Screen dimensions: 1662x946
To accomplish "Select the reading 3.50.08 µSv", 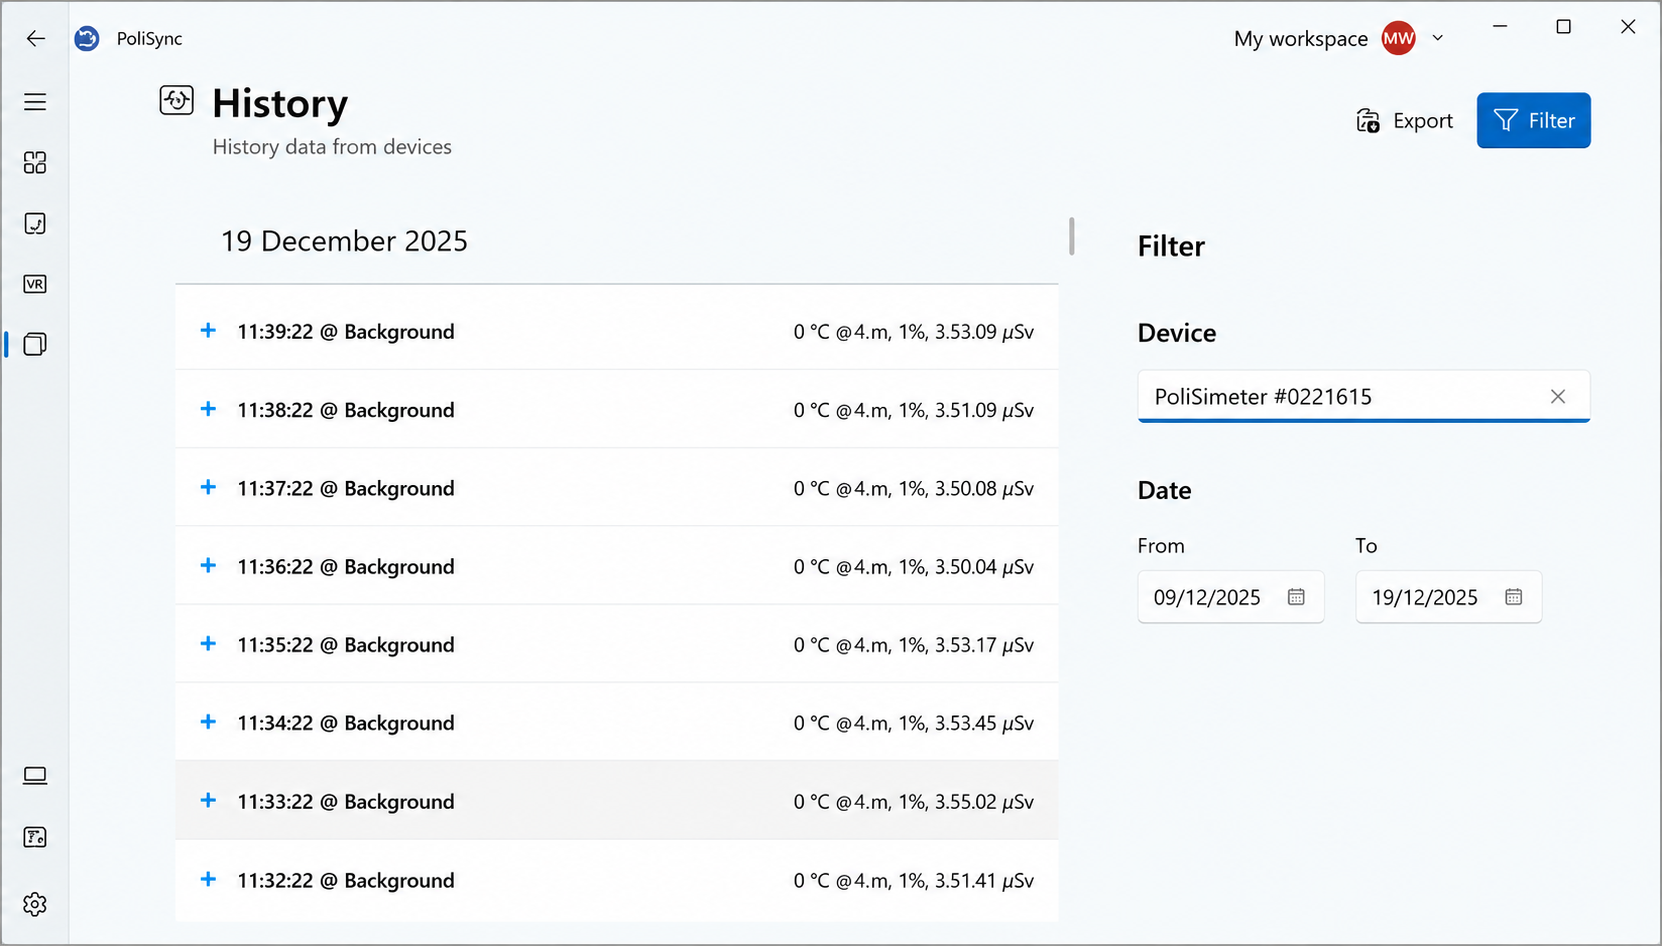I will click(984, 489).
